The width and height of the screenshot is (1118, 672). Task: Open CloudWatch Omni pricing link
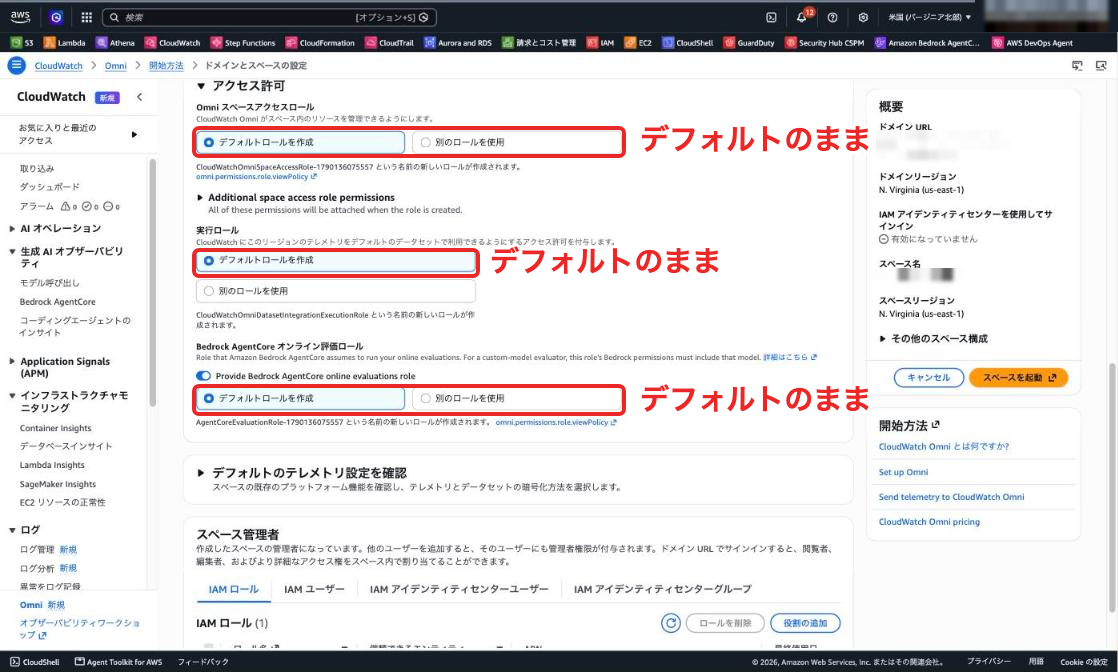tap(929, 522)
